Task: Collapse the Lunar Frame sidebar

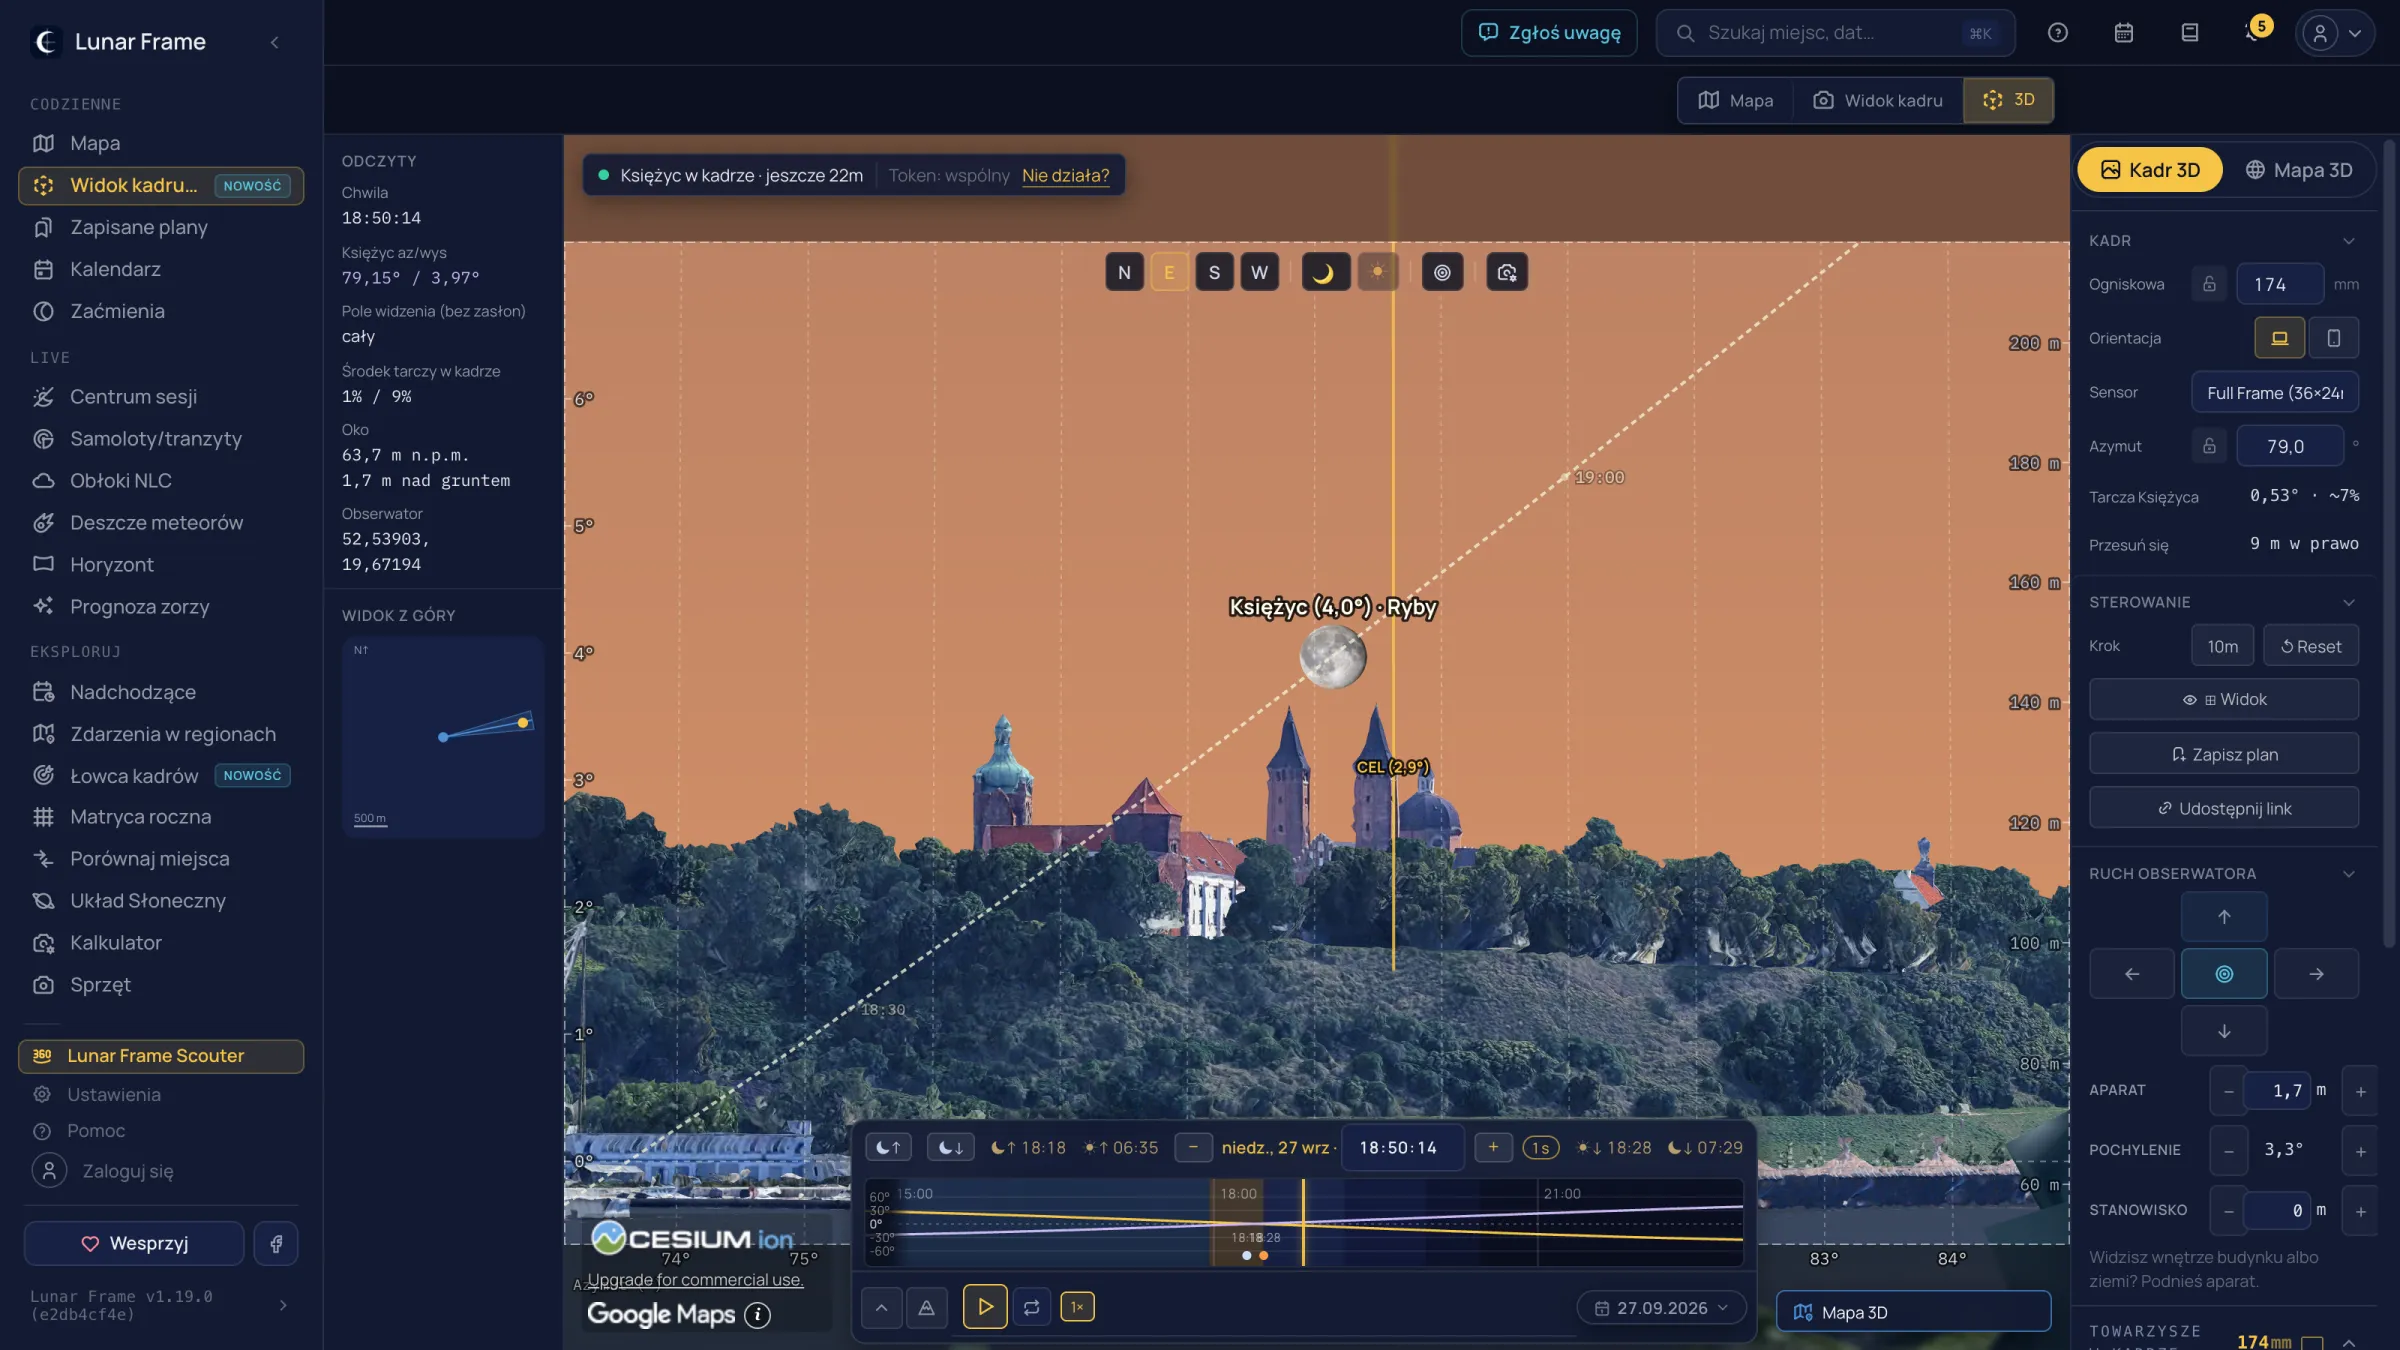Action: coord(274,42)
